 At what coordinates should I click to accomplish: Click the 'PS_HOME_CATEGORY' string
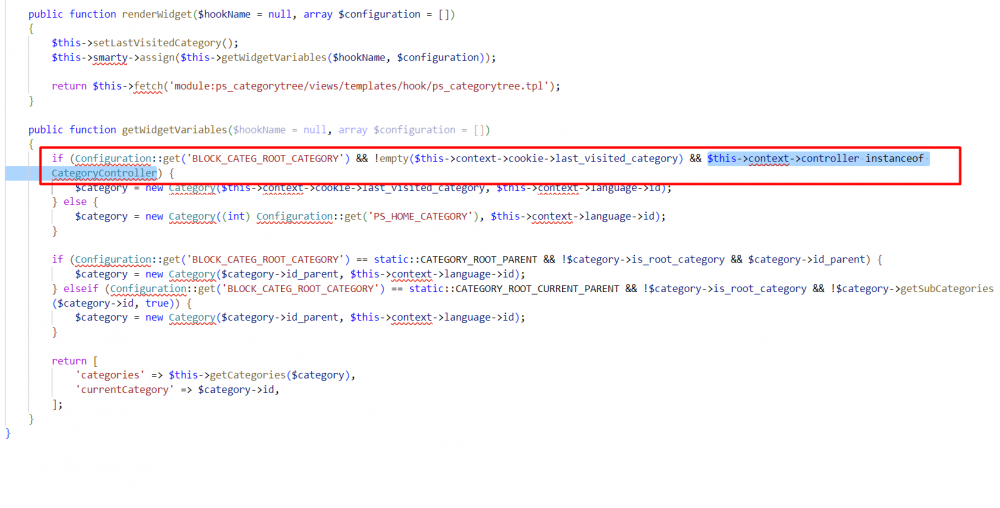[420, 216]
